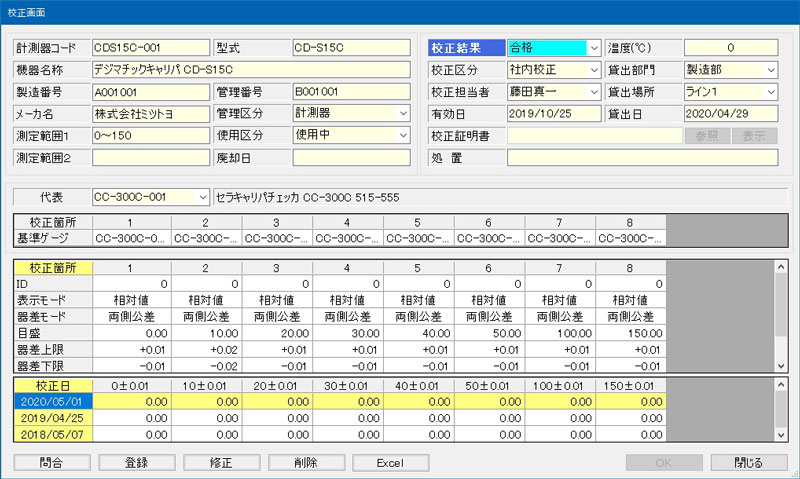Click the 削除 button
Viewport: 800px width, 479px height.
click(x=306, y=463)
